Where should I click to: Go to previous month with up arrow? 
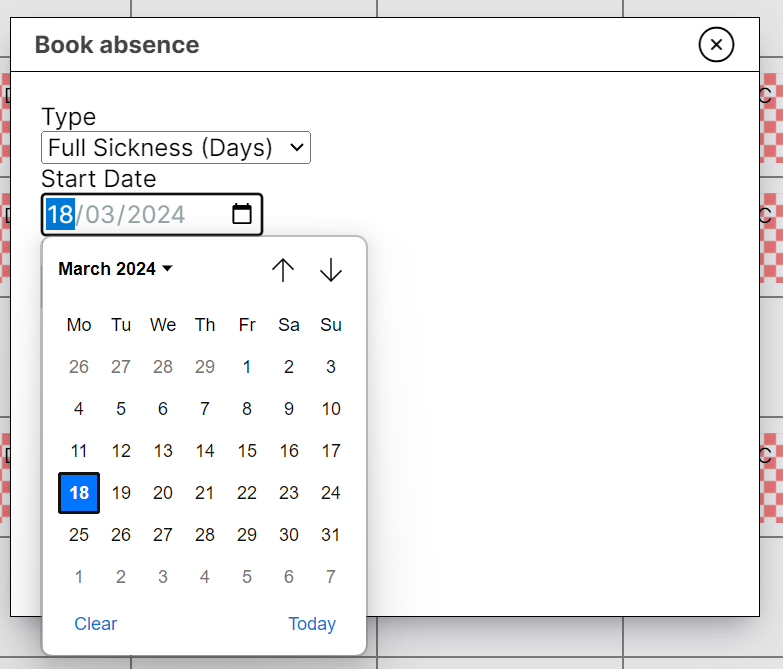click(283, 270)
